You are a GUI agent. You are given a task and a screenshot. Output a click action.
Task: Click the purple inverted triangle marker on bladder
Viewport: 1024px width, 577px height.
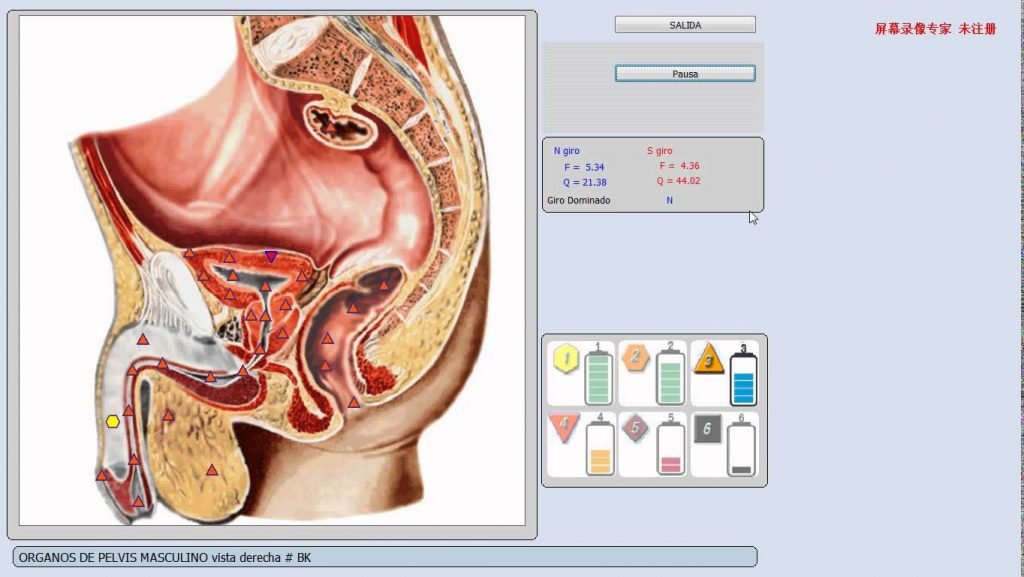click(x=271, y=257)
